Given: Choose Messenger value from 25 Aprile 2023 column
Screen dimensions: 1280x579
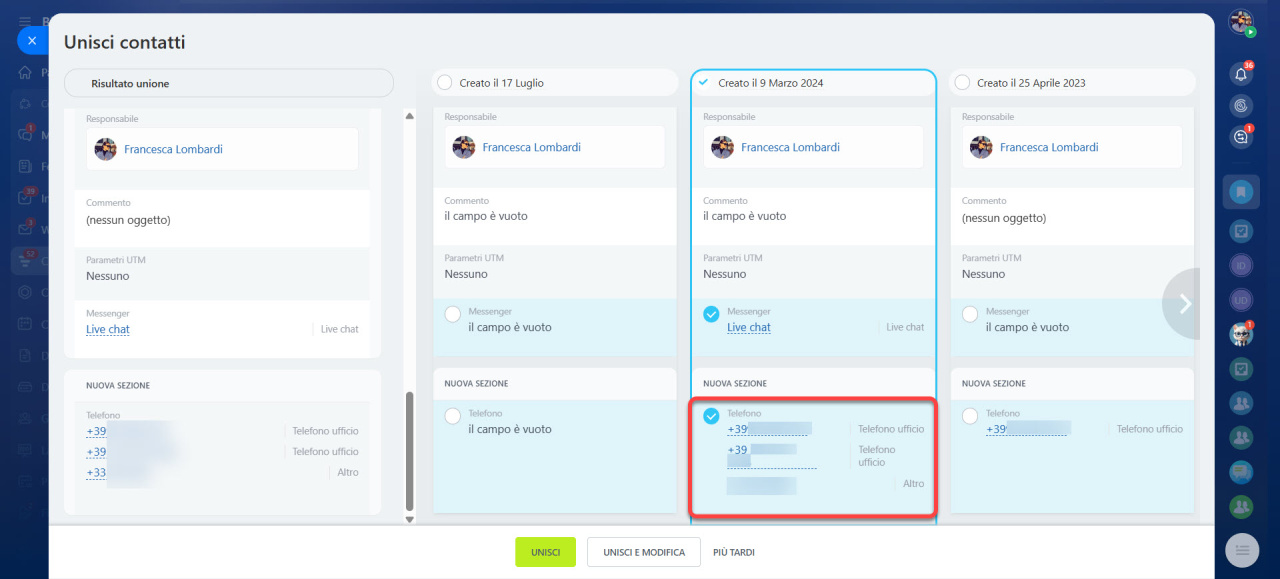Looking at the screenshot, I should [970, 314].
